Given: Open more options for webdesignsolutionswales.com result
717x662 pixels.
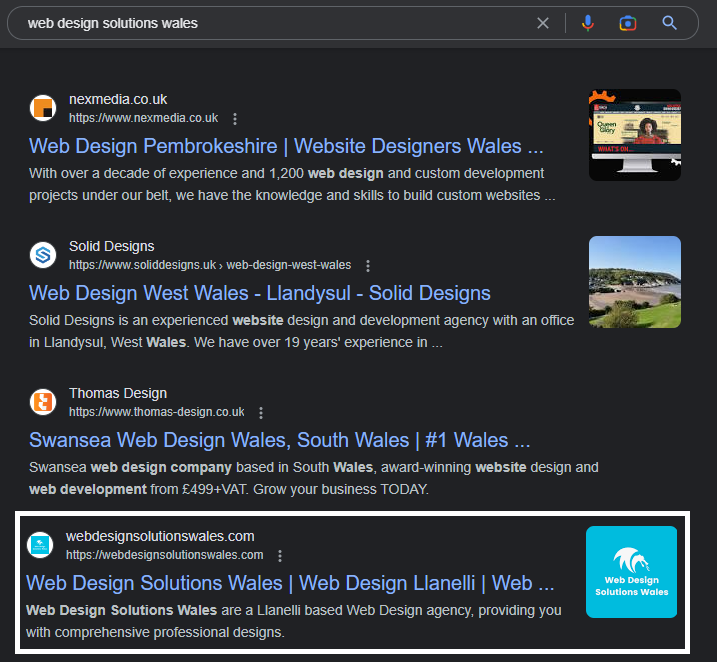Looking at the screenshot, I should [x=280, y=556].
